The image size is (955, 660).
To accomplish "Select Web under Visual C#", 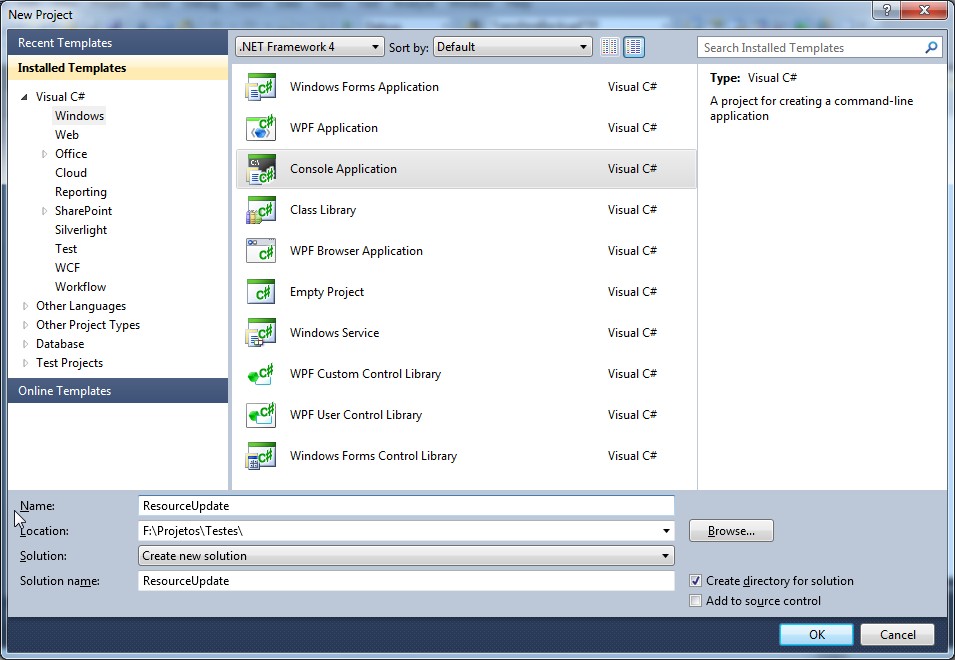I will 66,135.
